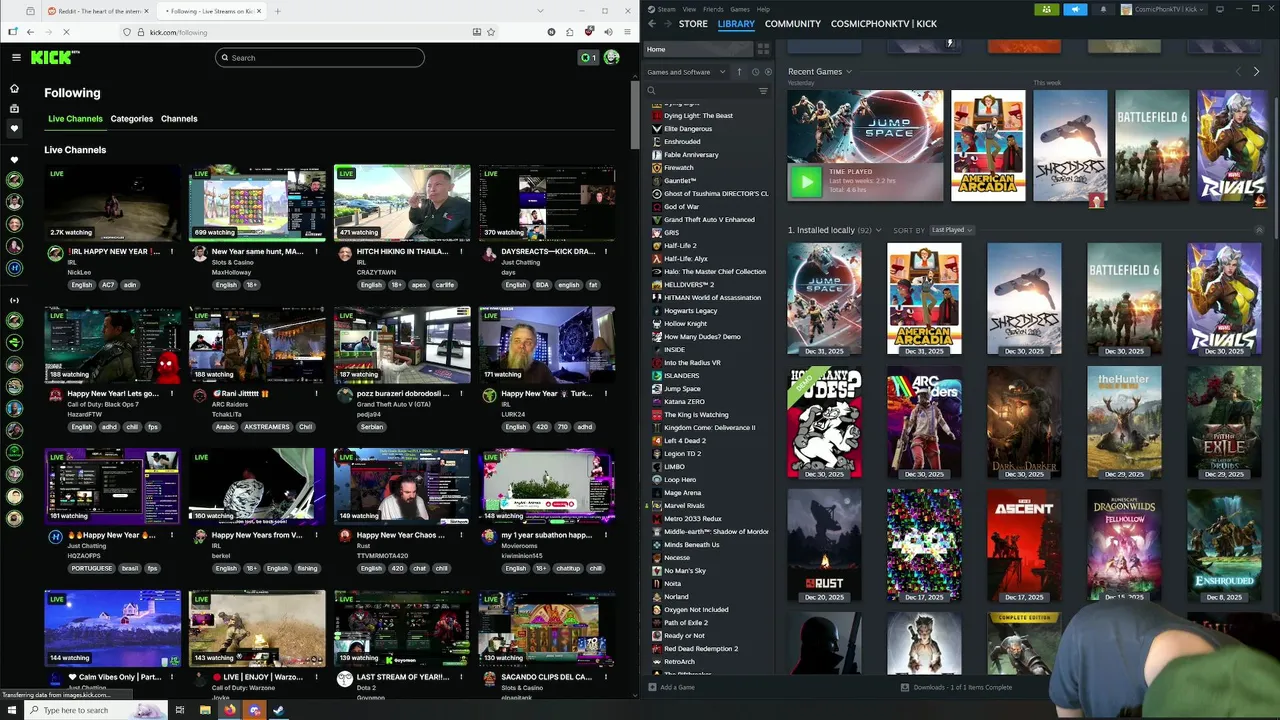Viewport: 1280px width, 720px height.
Task: Select Marvel Rivals in Steam game list
Action: [x=684, y=506]
